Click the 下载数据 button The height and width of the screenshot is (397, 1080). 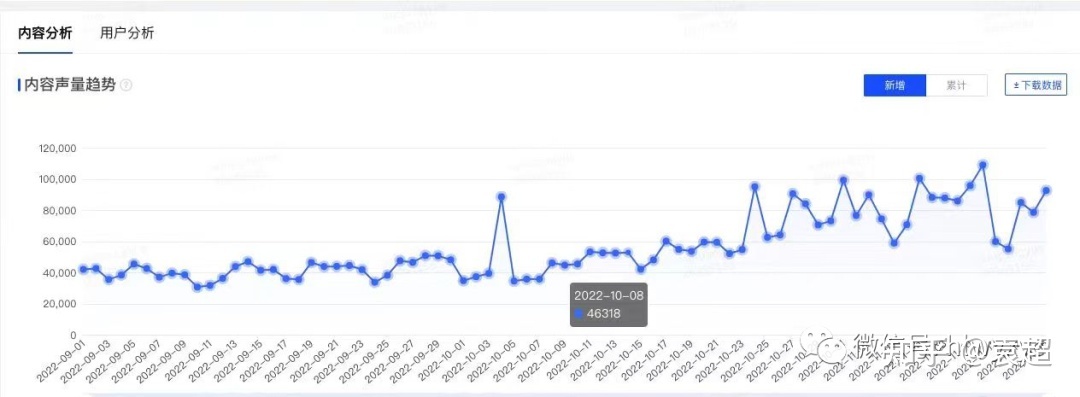[1036, 85]
